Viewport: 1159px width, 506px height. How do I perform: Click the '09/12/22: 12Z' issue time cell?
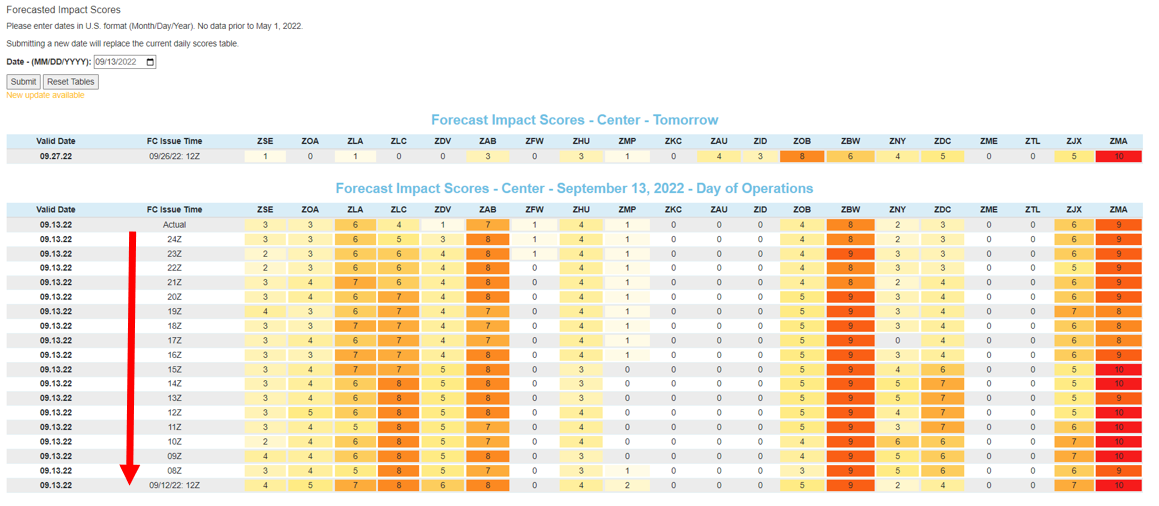tap(174, 486)
